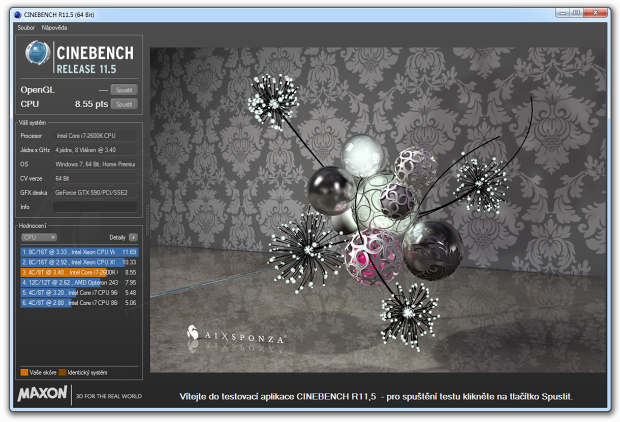Run the OpenGL test with Spustit
Screen dimensions: 620x422
[124, 90]
